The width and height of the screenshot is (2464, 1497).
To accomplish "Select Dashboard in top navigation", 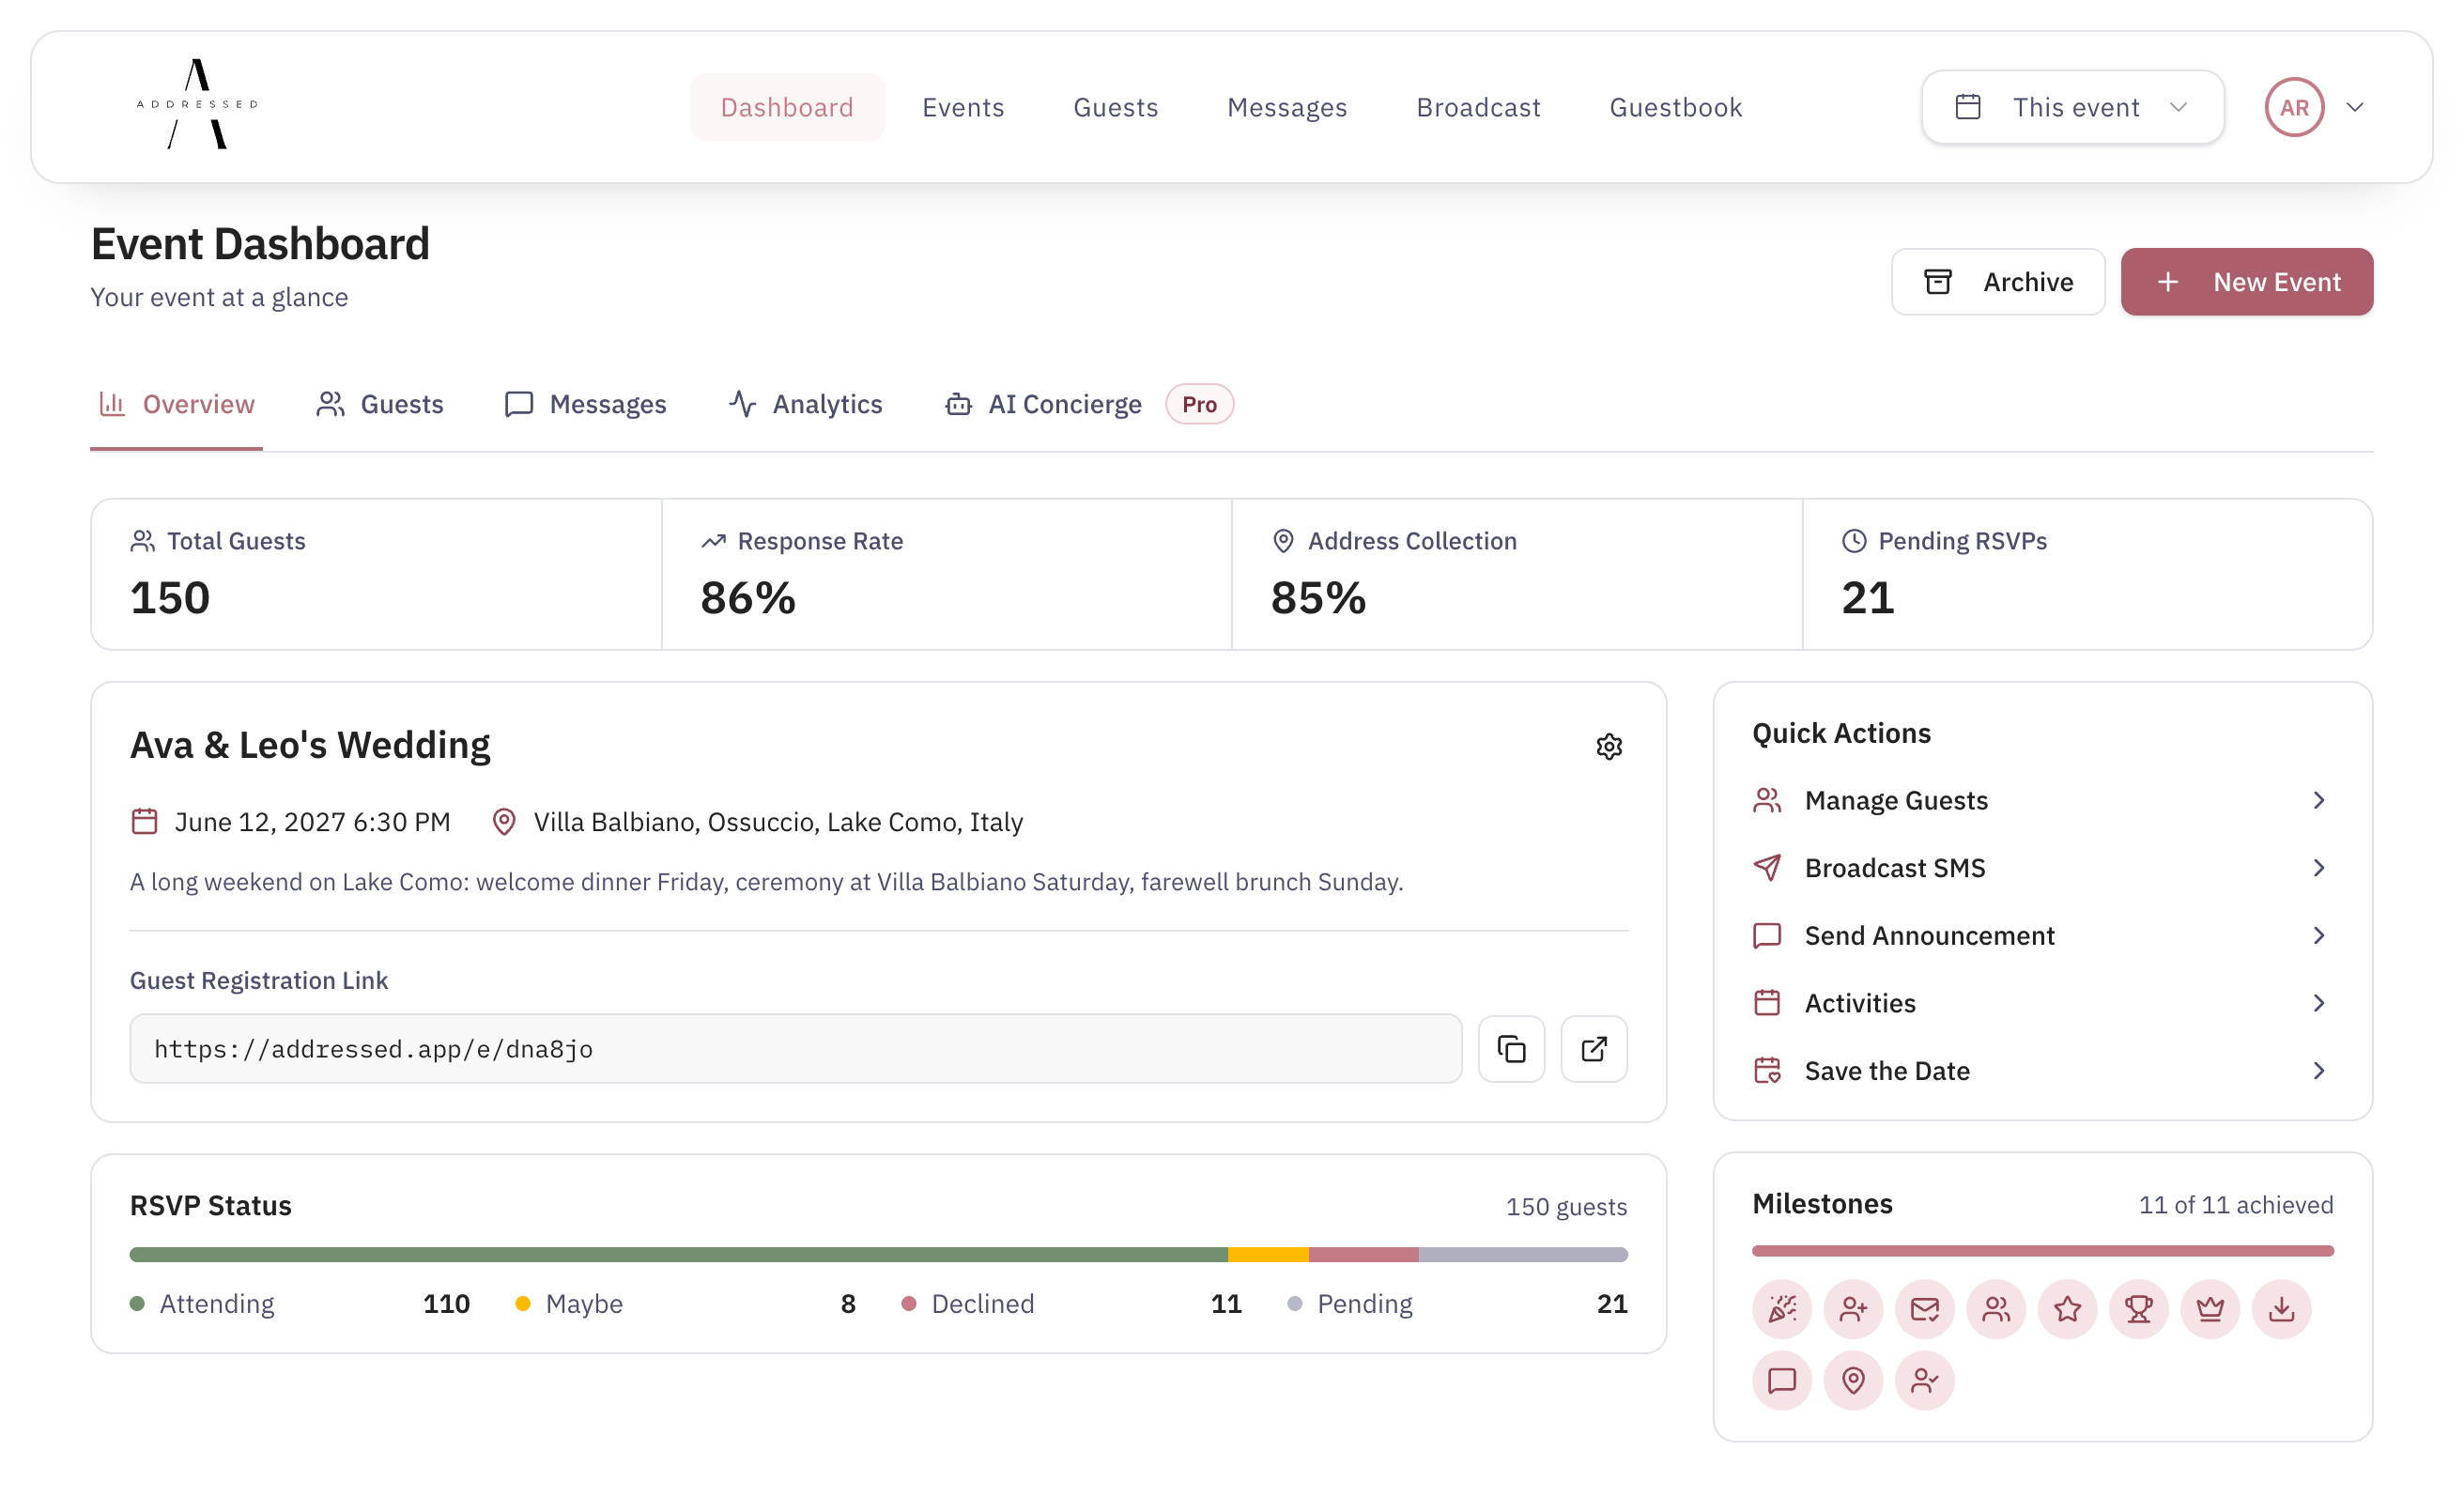I will [787, 107].
